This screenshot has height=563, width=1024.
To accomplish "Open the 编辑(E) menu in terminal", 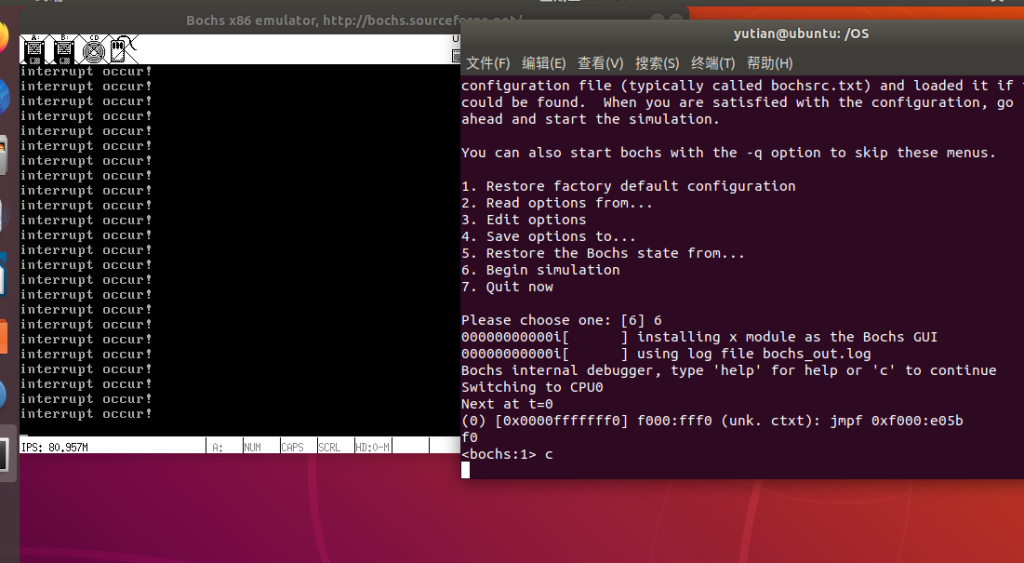I will tap(544, 63).
